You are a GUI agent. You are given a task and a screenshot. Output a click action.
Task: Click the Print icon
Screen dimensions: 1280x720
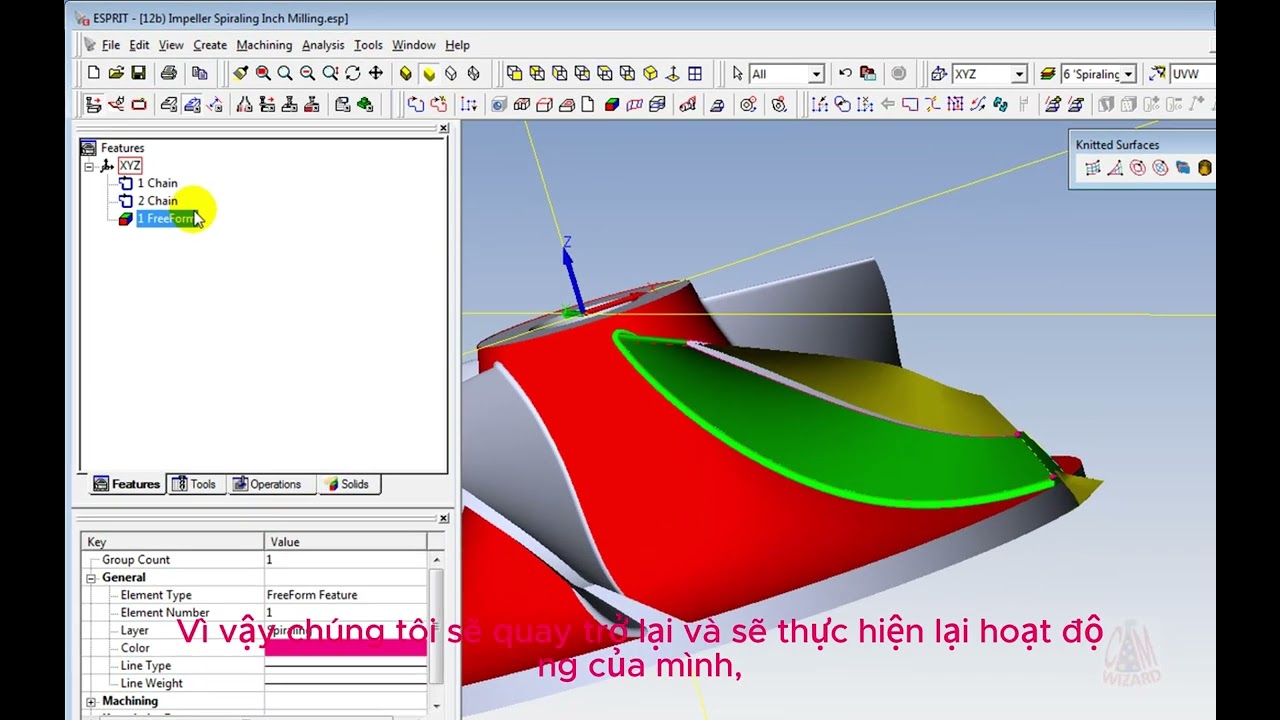169,73
